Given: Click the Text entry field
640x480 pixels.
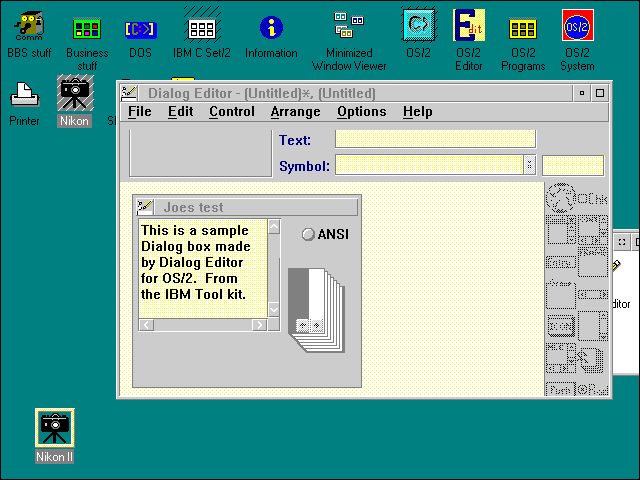Looking at the screenshot, I should (x=435, y=139).
